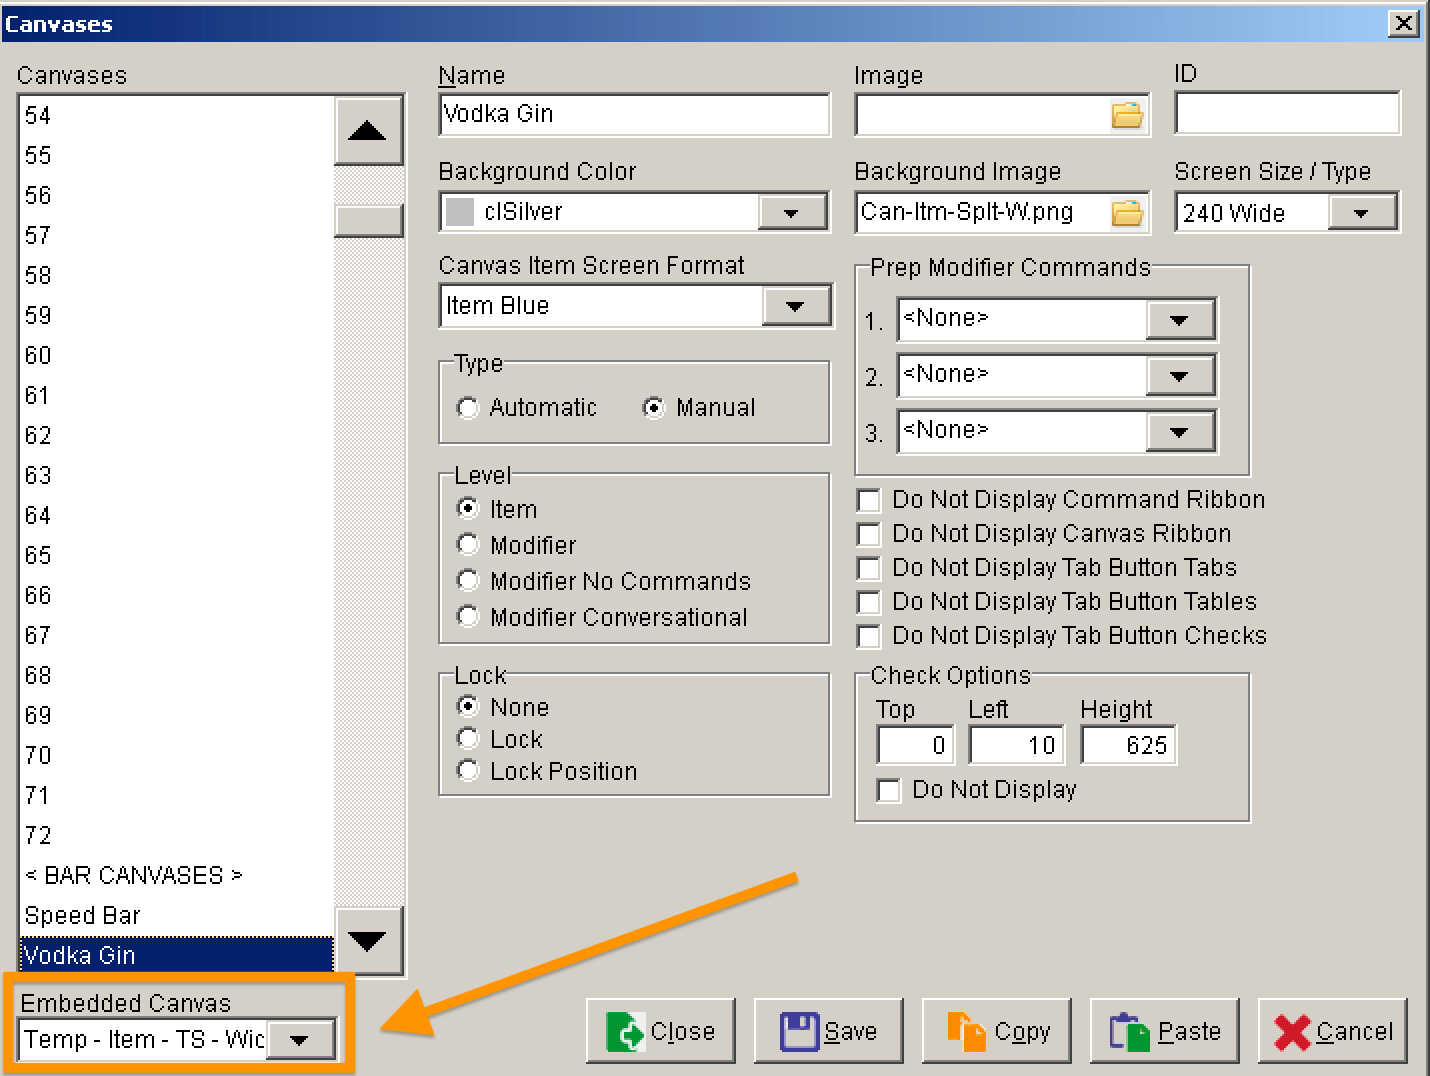Select Speed Bar in the Canvases list
Screen dimensions: 1430x1076
pos(83,914)
